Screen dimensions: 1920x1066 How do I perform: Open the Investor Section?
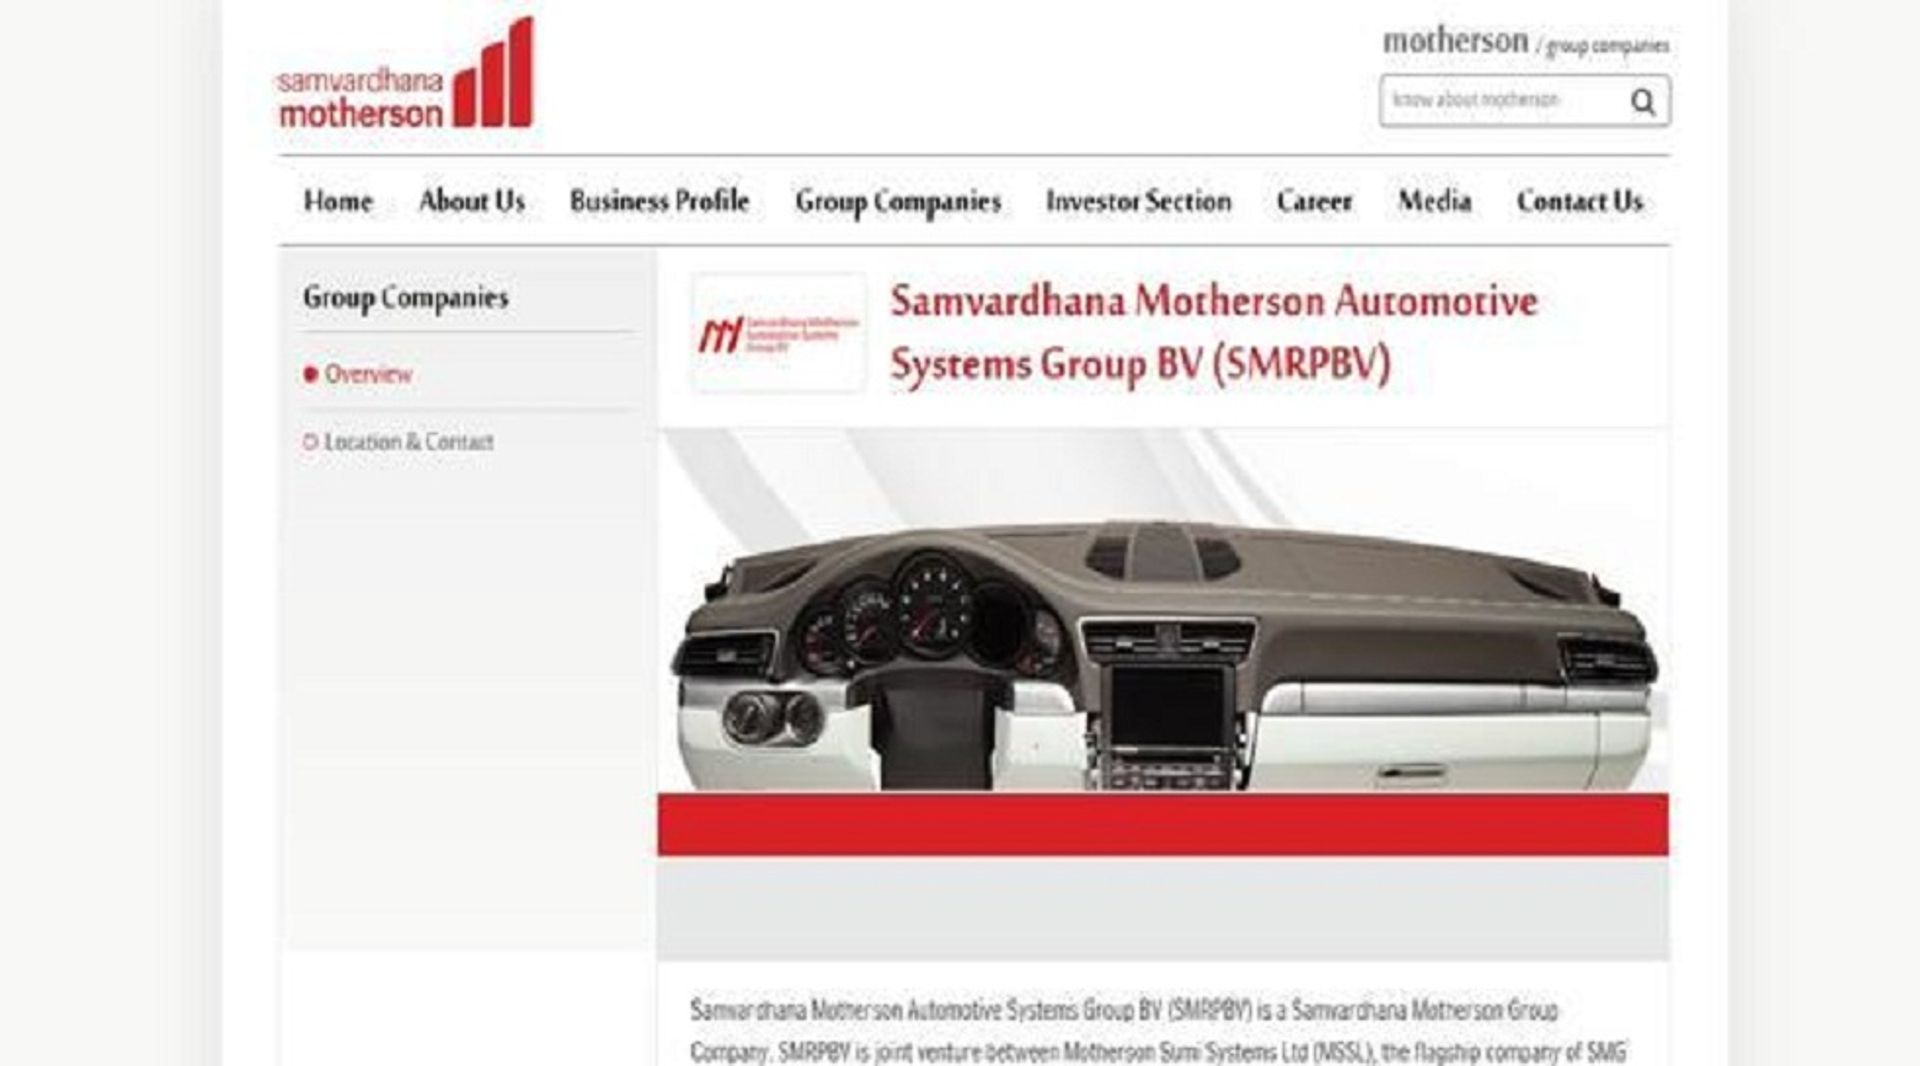[x=1138, y=201]
